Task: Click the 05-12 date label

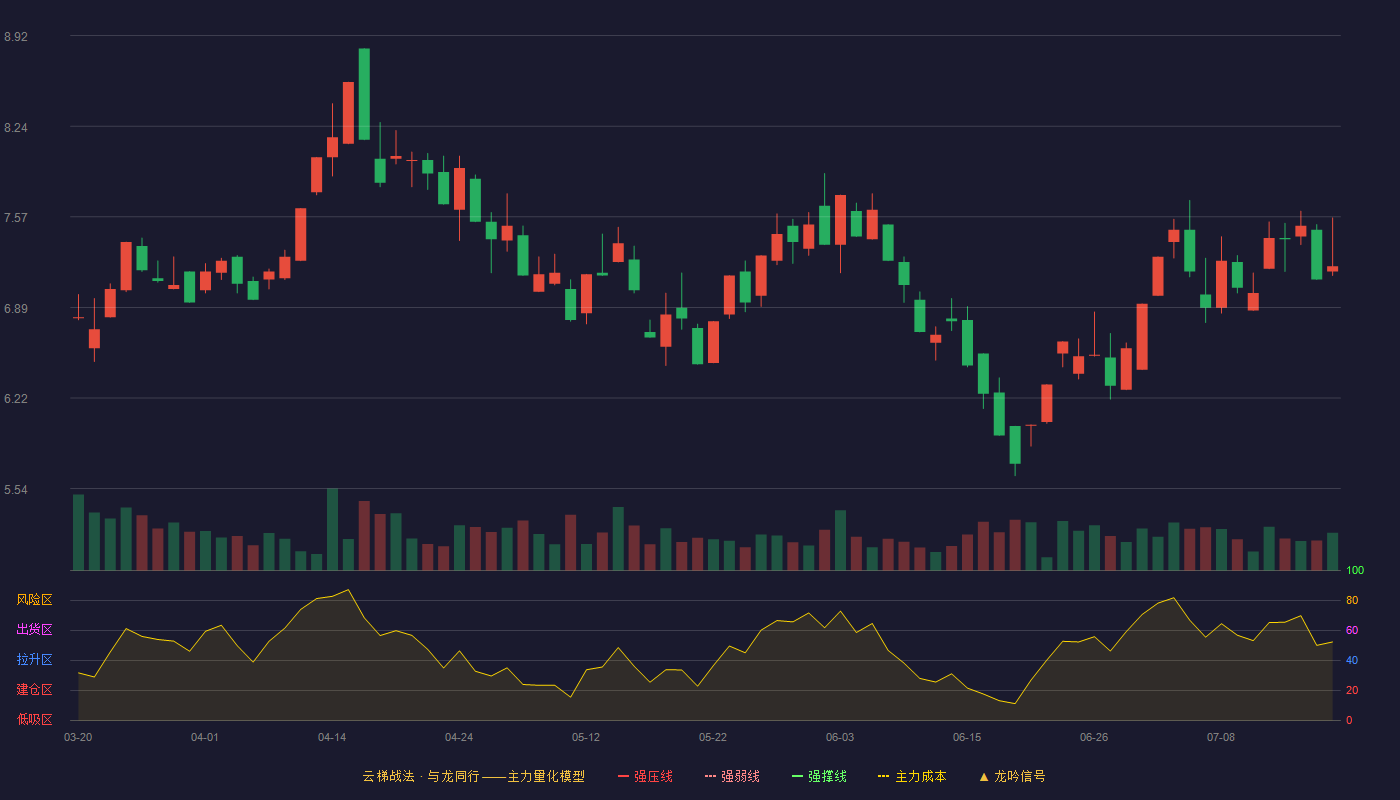Action: click(x=586, y=737)
